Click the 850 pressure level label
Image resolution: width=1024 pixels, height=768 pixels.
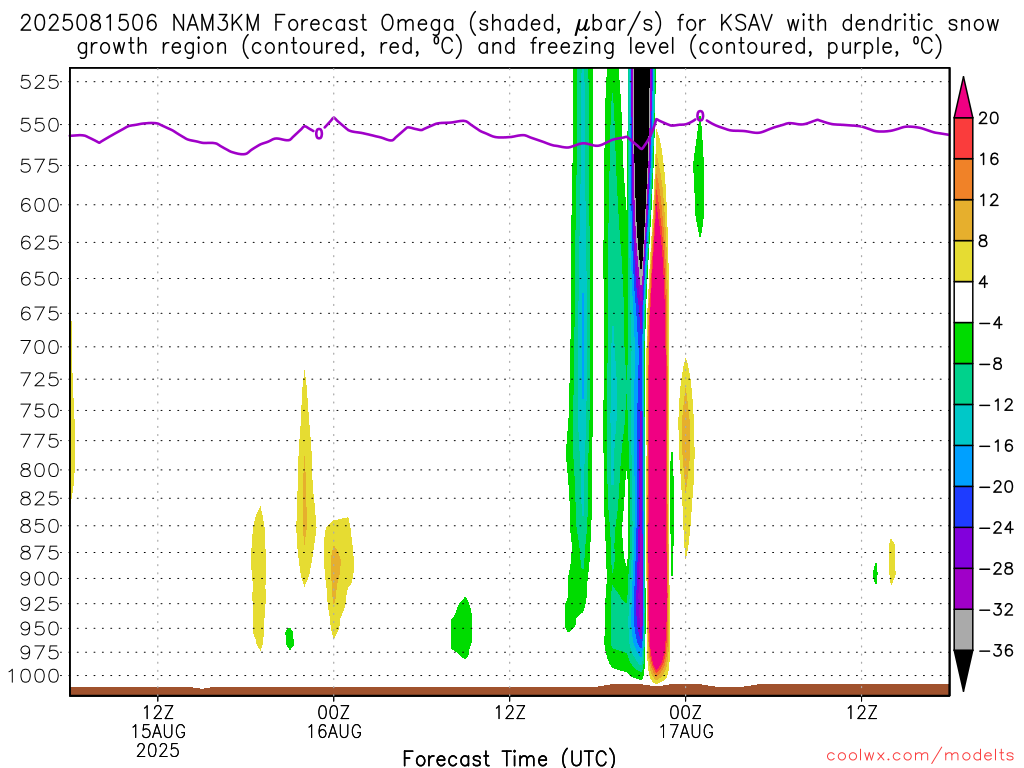tap(39, 526)
